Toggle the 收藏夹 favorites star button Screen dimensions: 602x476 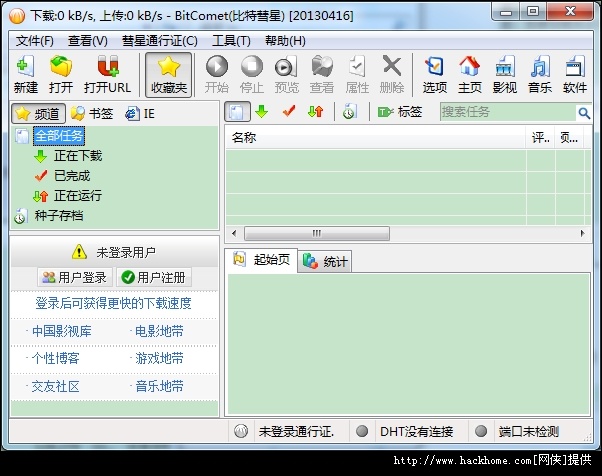click(169, 75)
